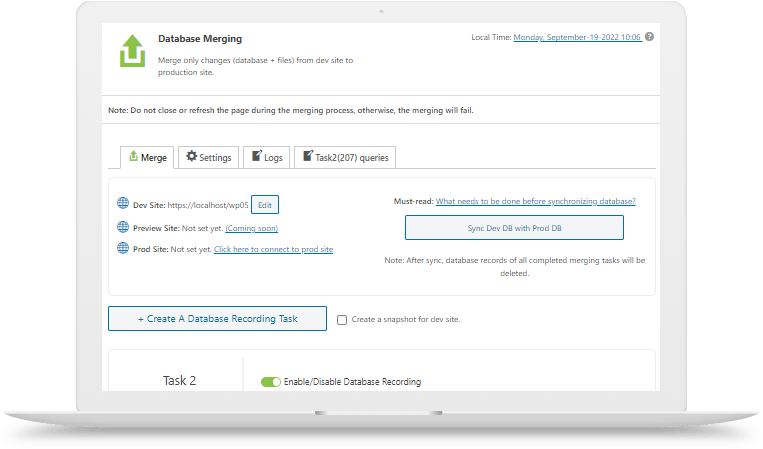Screen dimensions: 763x449
Task: Click the gear icon on Settings tab
Action: coord(192,156)
